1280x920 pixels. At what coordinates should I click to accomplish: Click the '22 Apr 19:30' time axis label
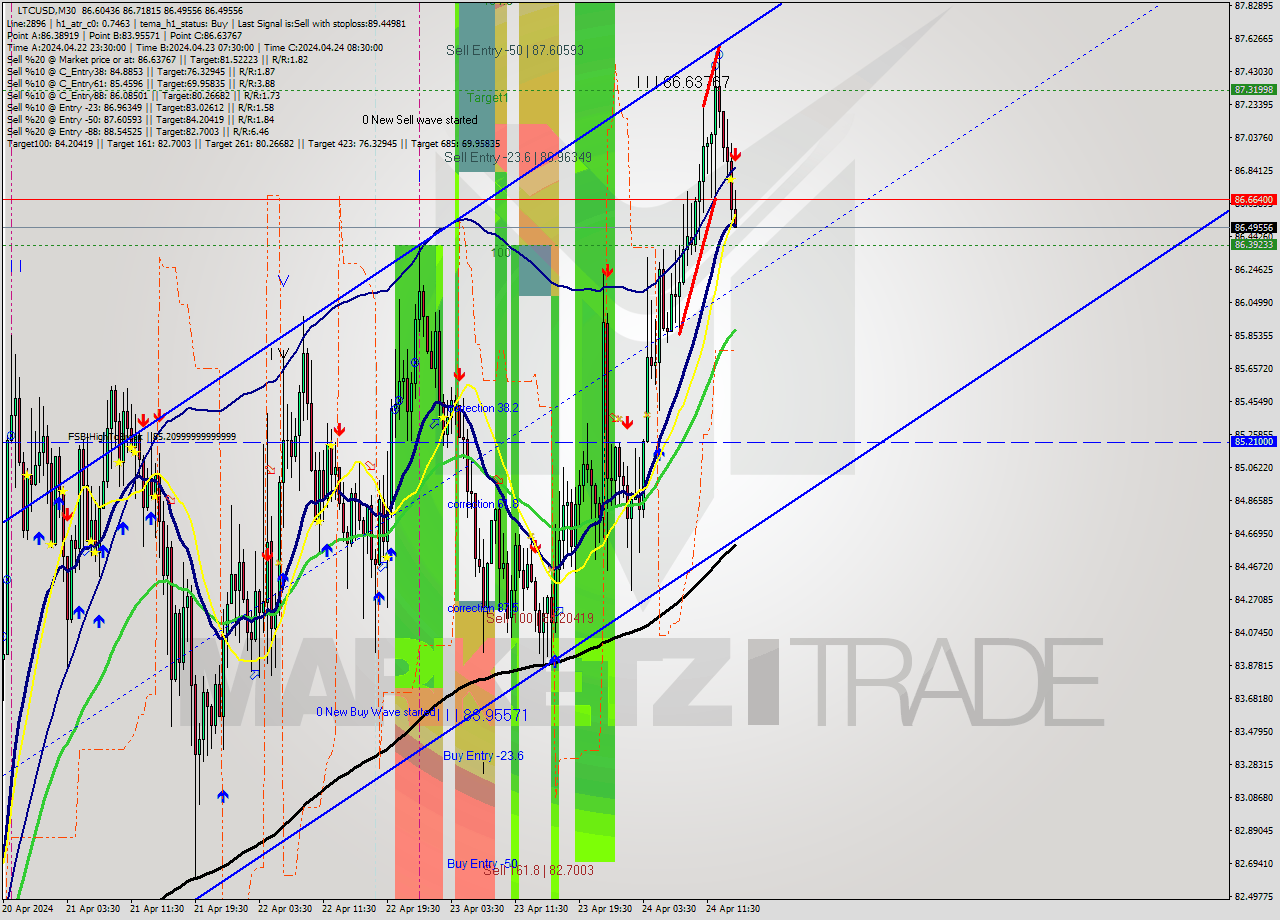click(413, 909)
